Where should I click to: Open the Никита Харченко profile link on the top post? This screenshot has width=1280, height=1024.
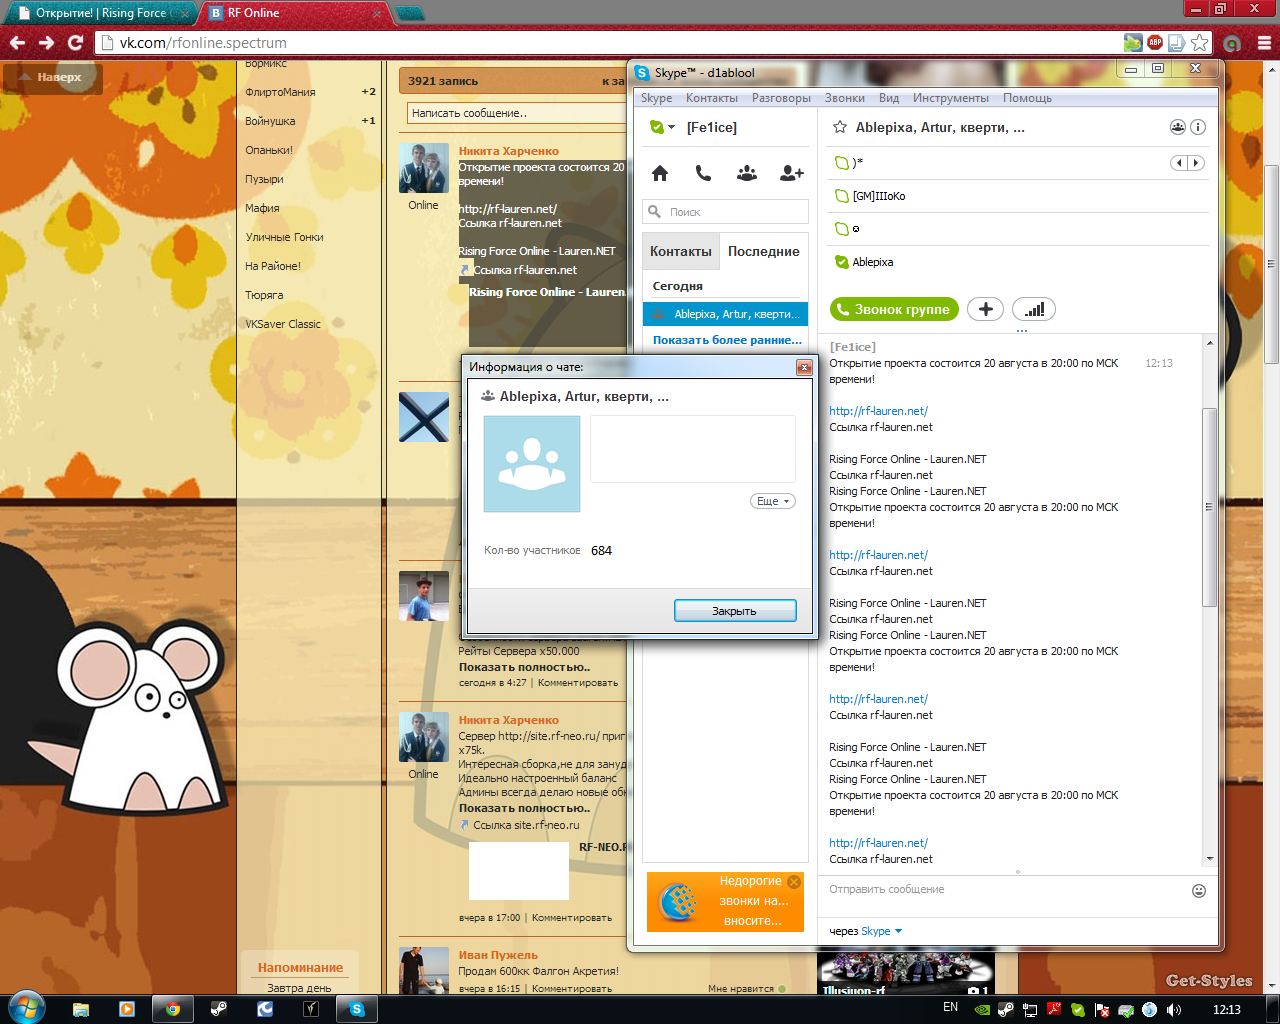click(508, 151)
